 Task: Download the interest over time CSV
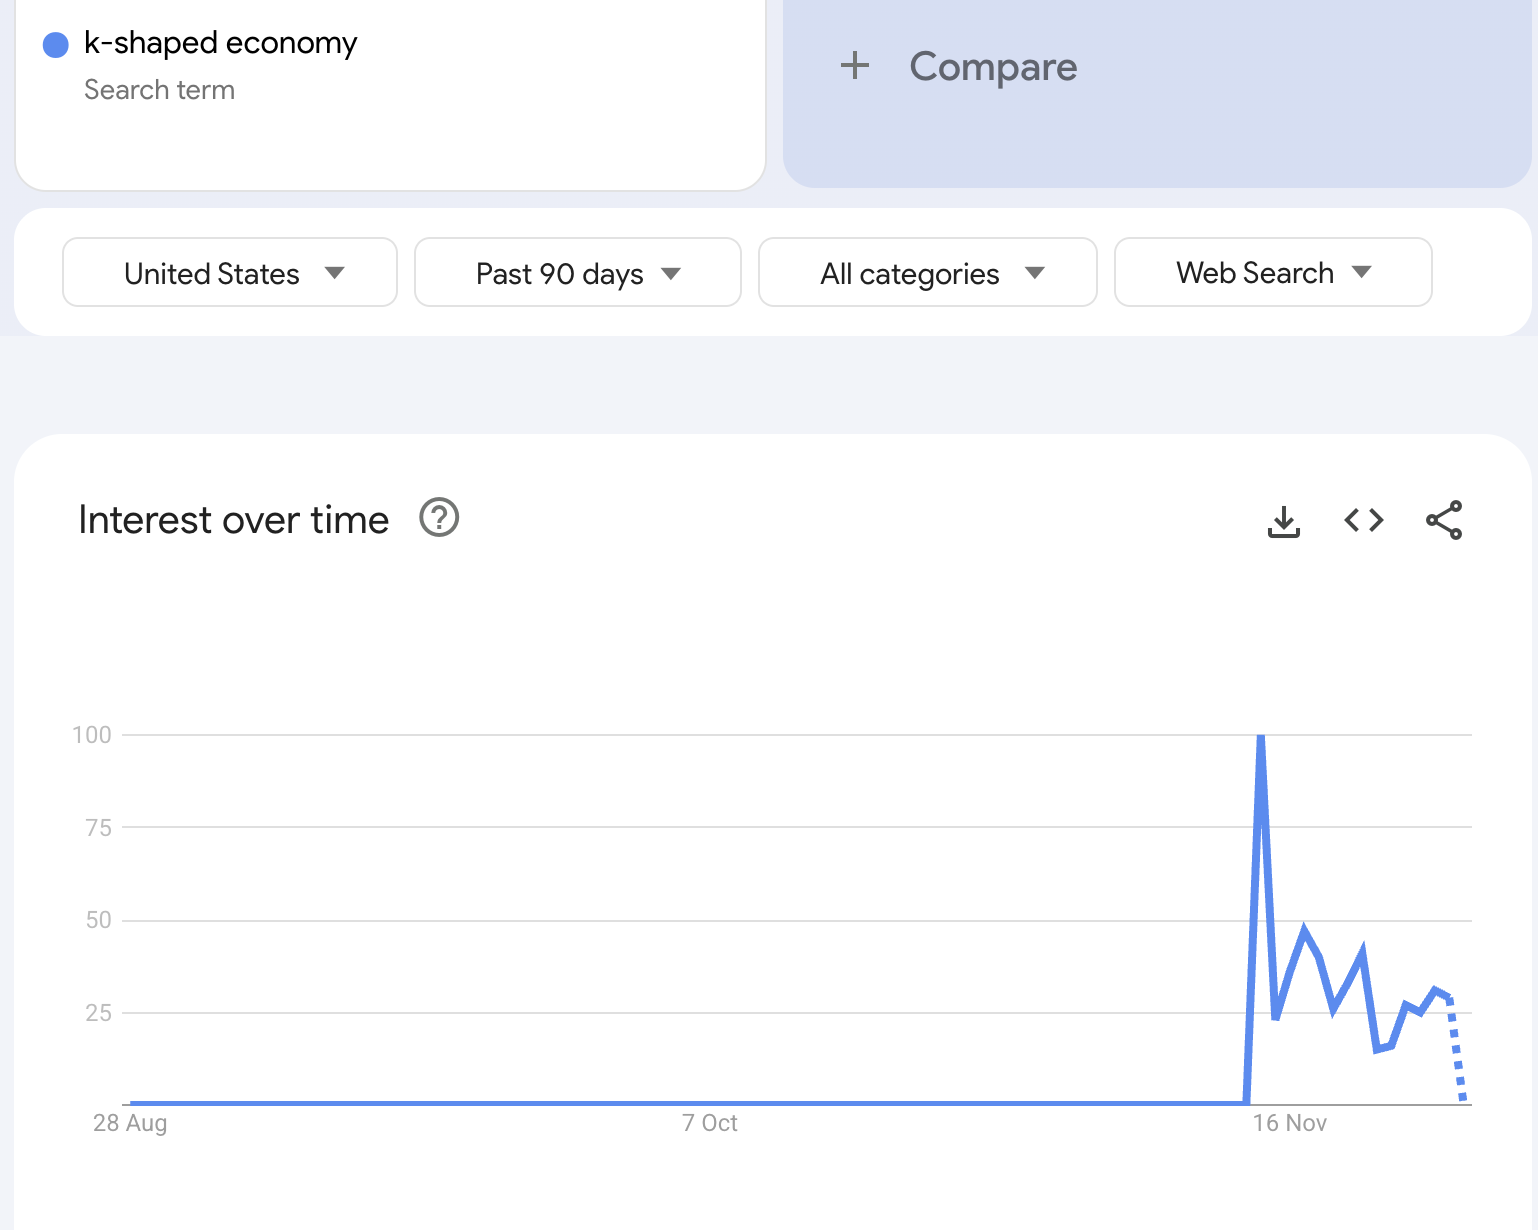[1284, 521]
